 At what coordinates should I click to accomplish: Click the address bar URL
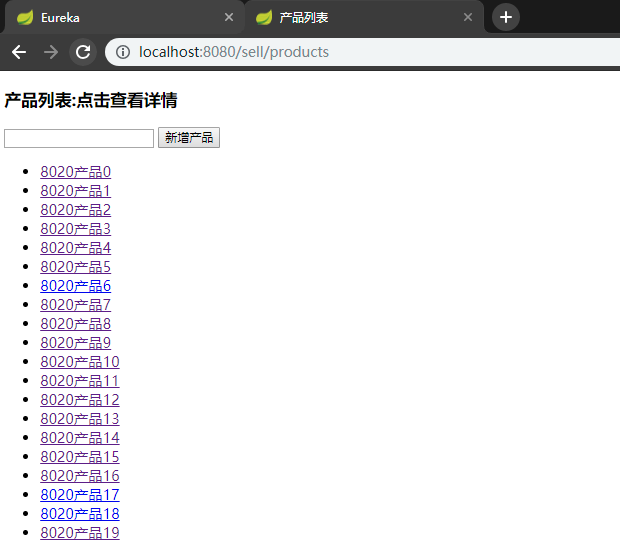(x=234, y=52)
